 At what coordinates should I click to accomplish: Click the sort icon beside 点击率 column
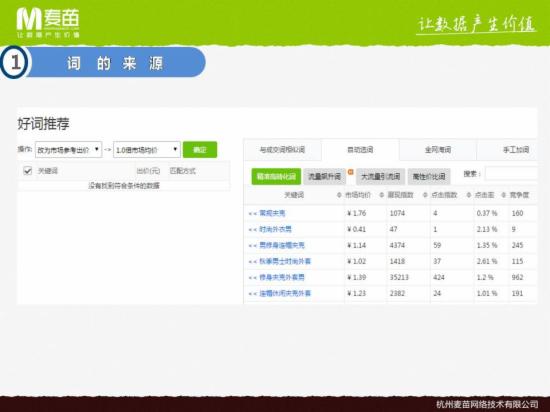(x=469, y=195)
